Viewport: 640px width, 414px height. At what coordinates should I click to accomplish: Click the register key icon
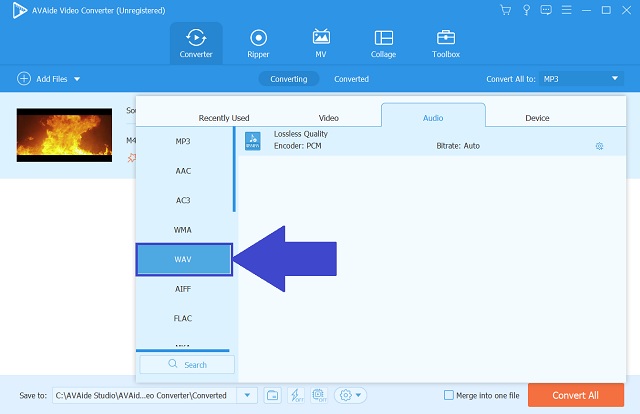pyautogui.click(x=526, y=10)
